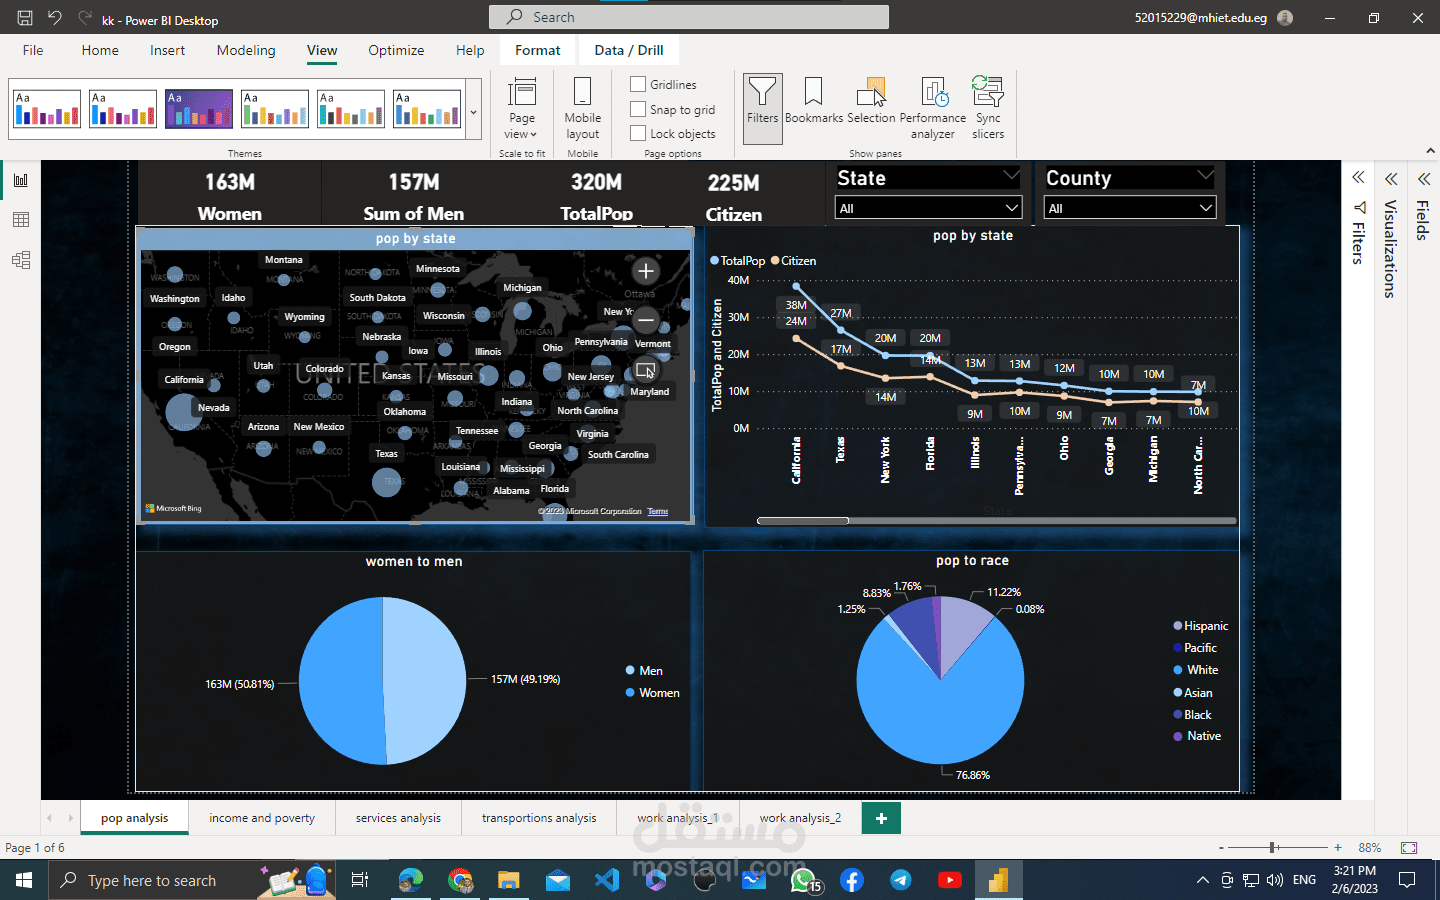Screen dimensions: 1440x900
Task: Expand the Fields pane
Action: (x=1424, y=179)
